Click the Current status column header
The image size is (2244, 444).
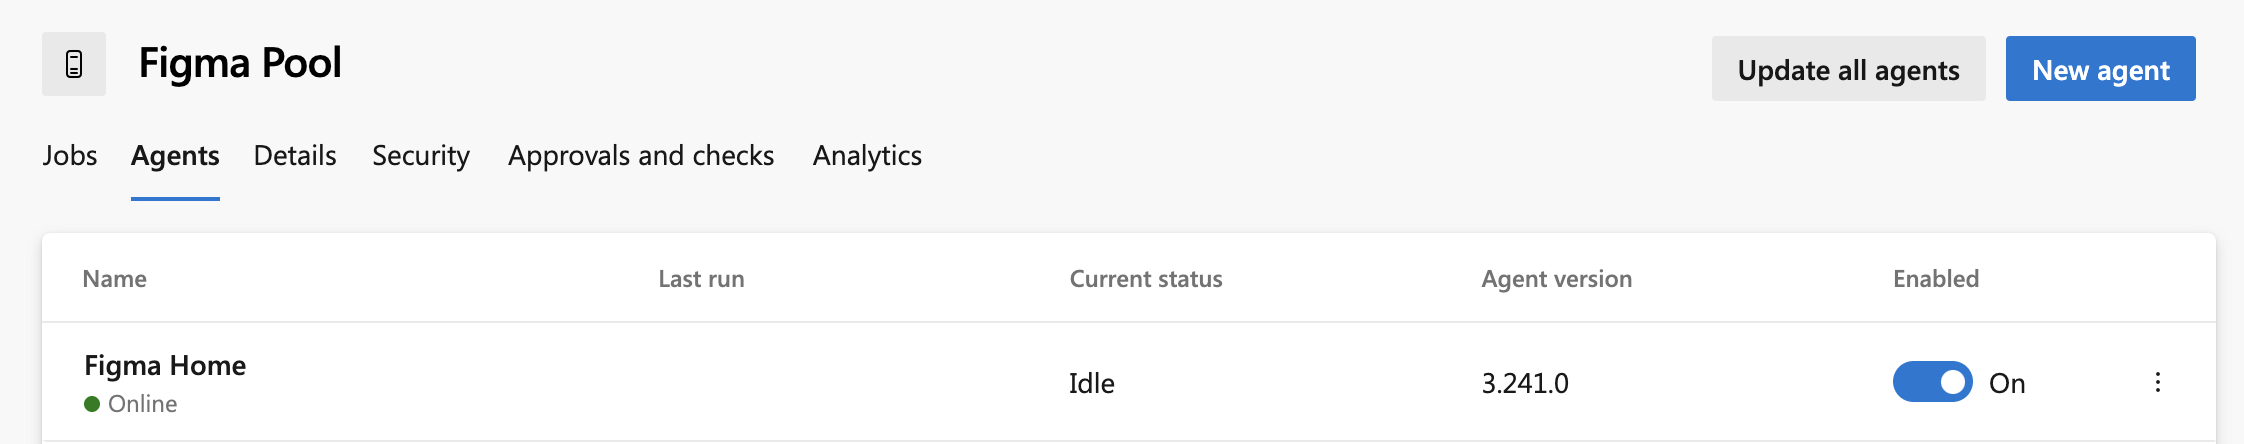click(x=1146, y=279)
